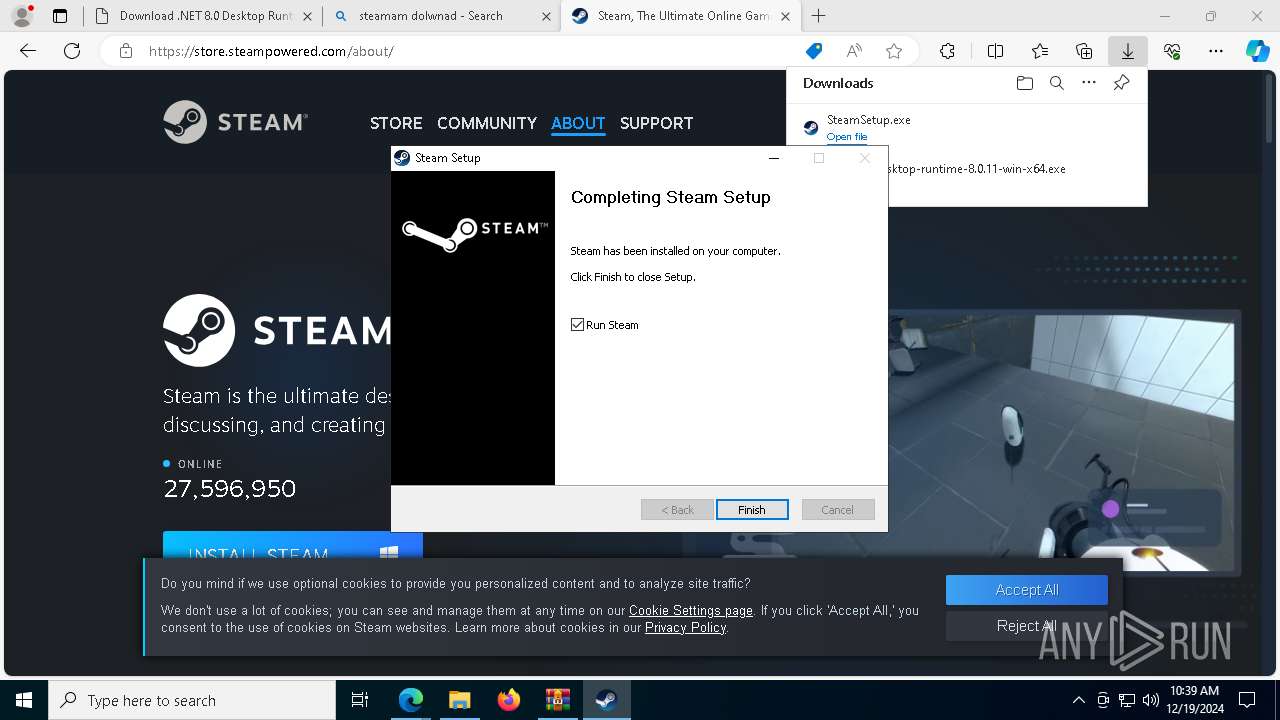1280x720 pixels.
Task: View site information lock icon
Action: pyautogui.click(x=125, y=51)
